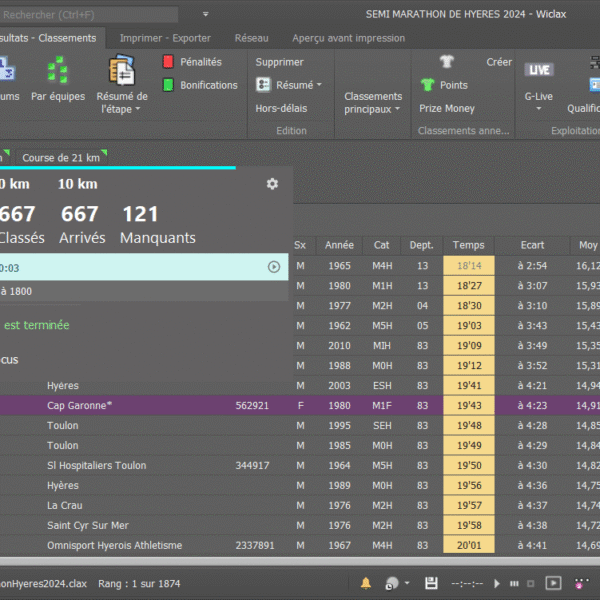
Task: Click the ESH category cell
Action: (382, 385)
